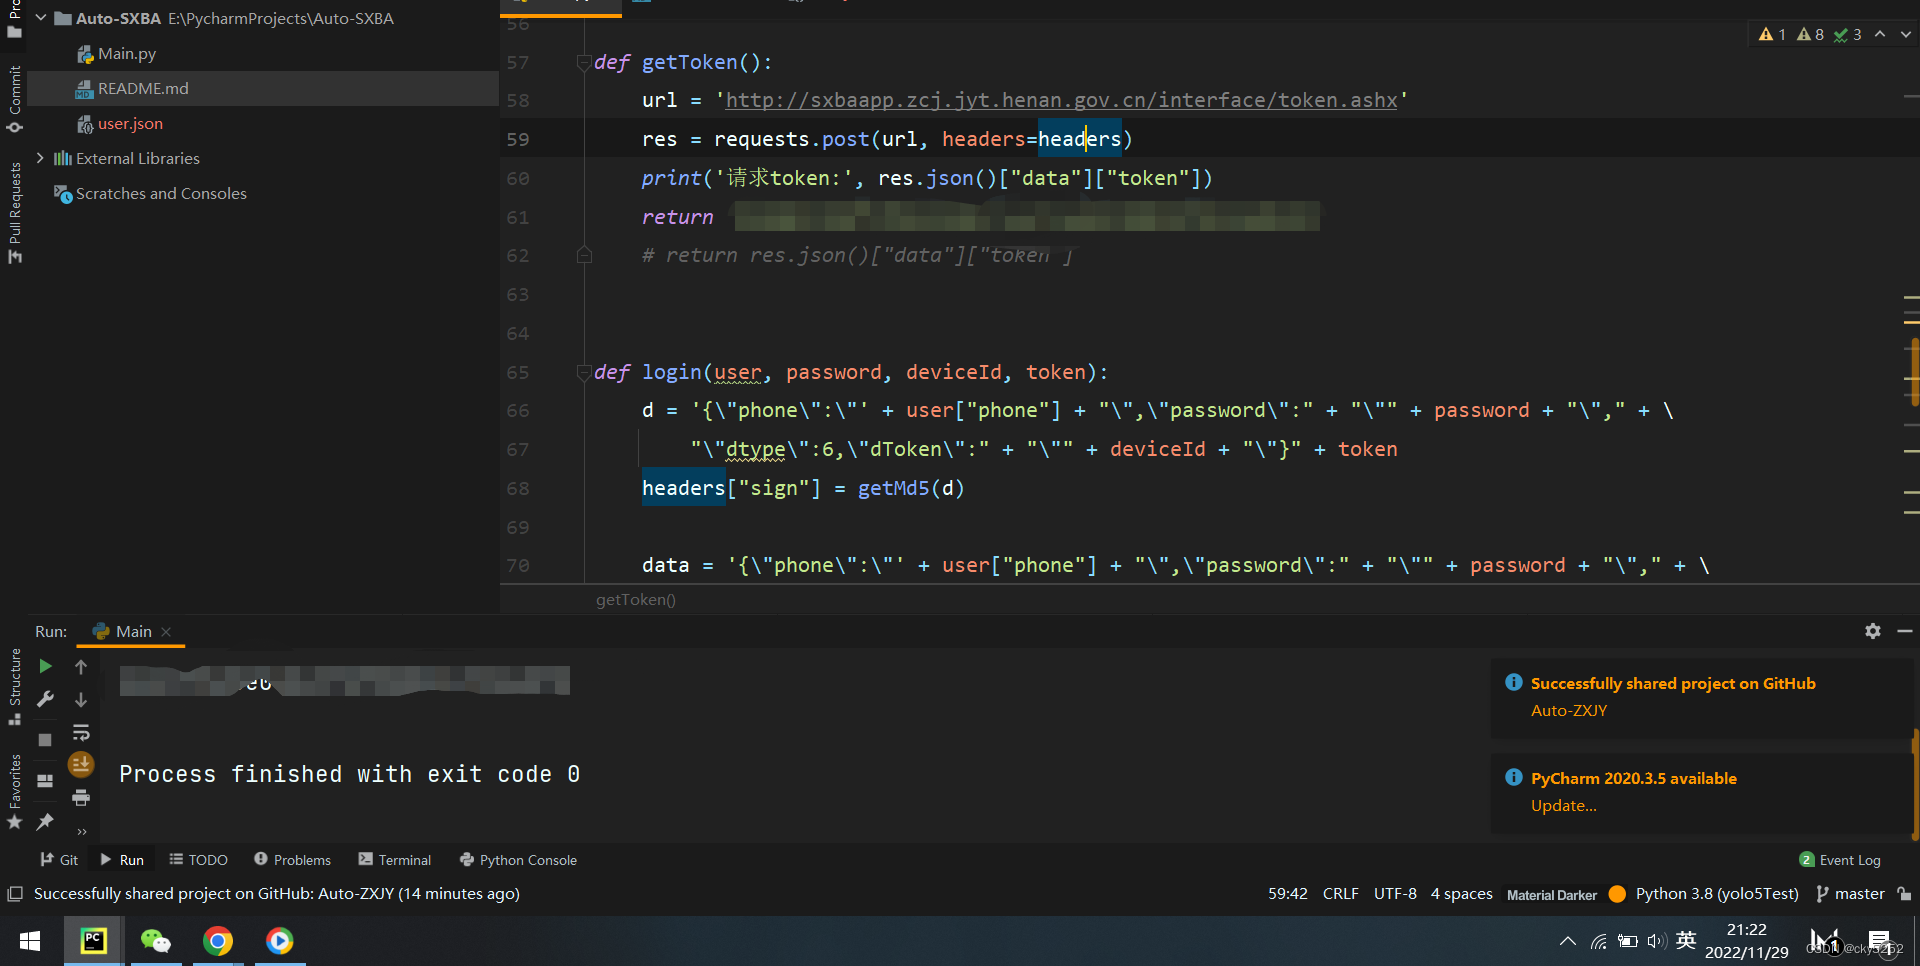1920x966 pixels.
Task: Go to next highlighted error arrow
Action: pos(1906,34)
